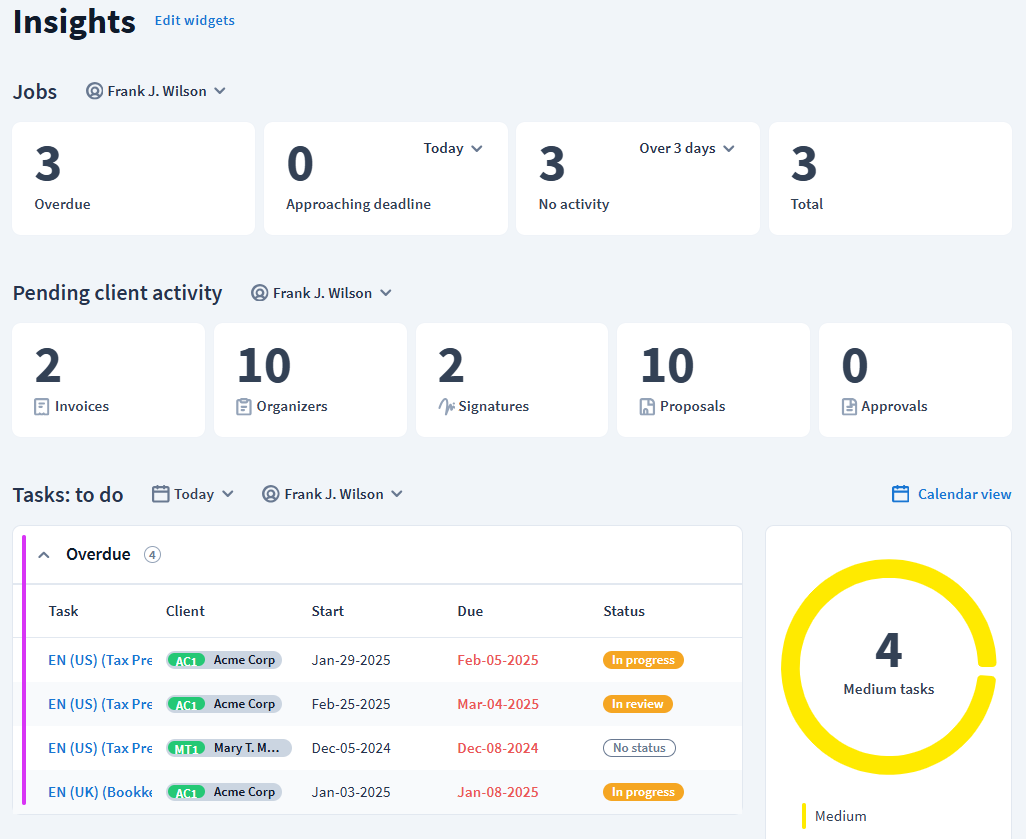This screenshot has height=839, width=1026.
Task: Click the Due column header
Action: click(x=470, y=611)
